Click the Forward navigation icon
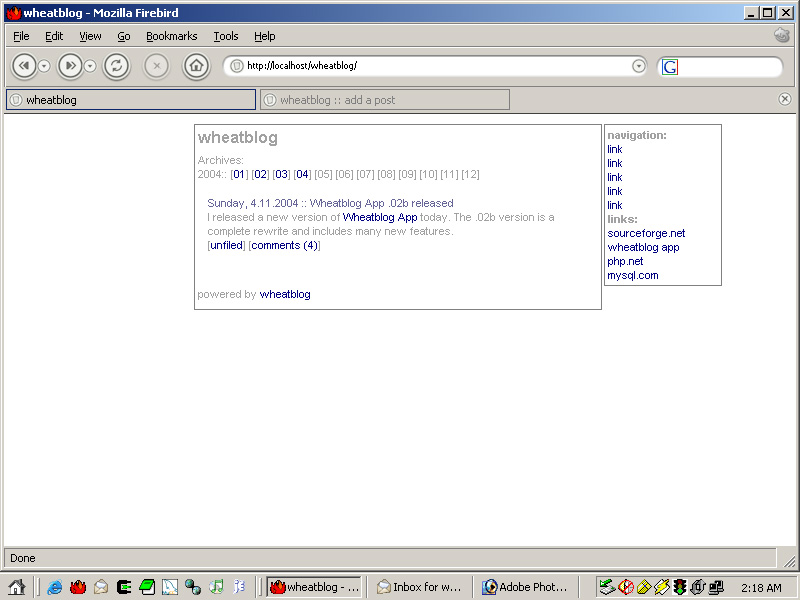Viewport: 800px width, 600px height. (x=70, y=65)
